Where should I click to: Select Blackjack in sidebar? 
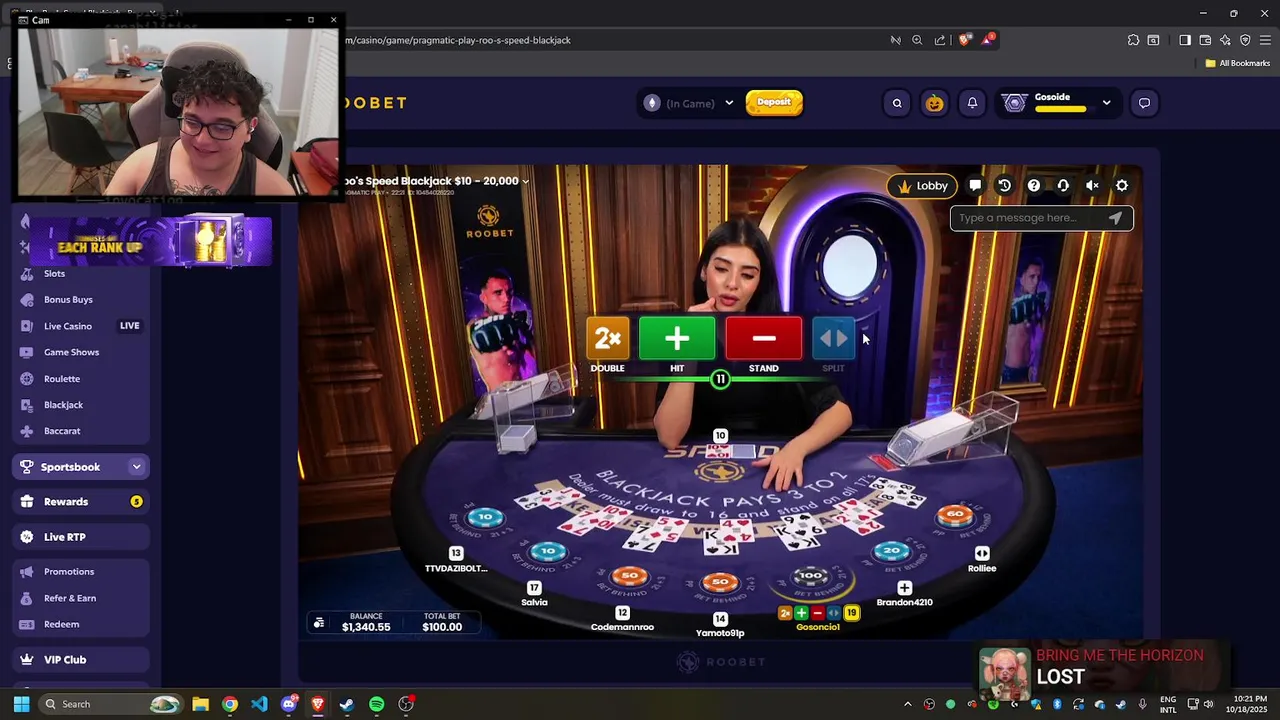click(63, 405)
